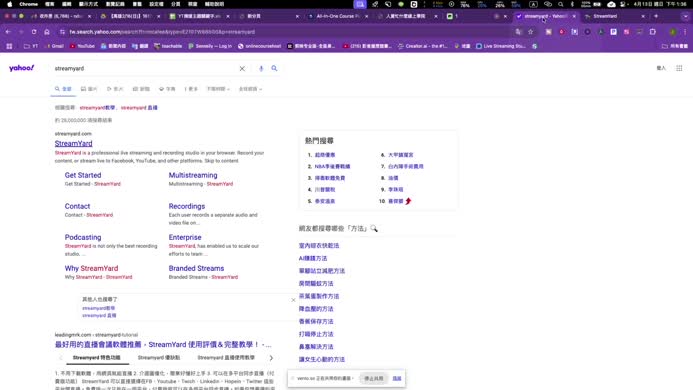Open the Live Streaming Stu... bookmark
This screenshot has height=390, width=693.
(501, 46)
